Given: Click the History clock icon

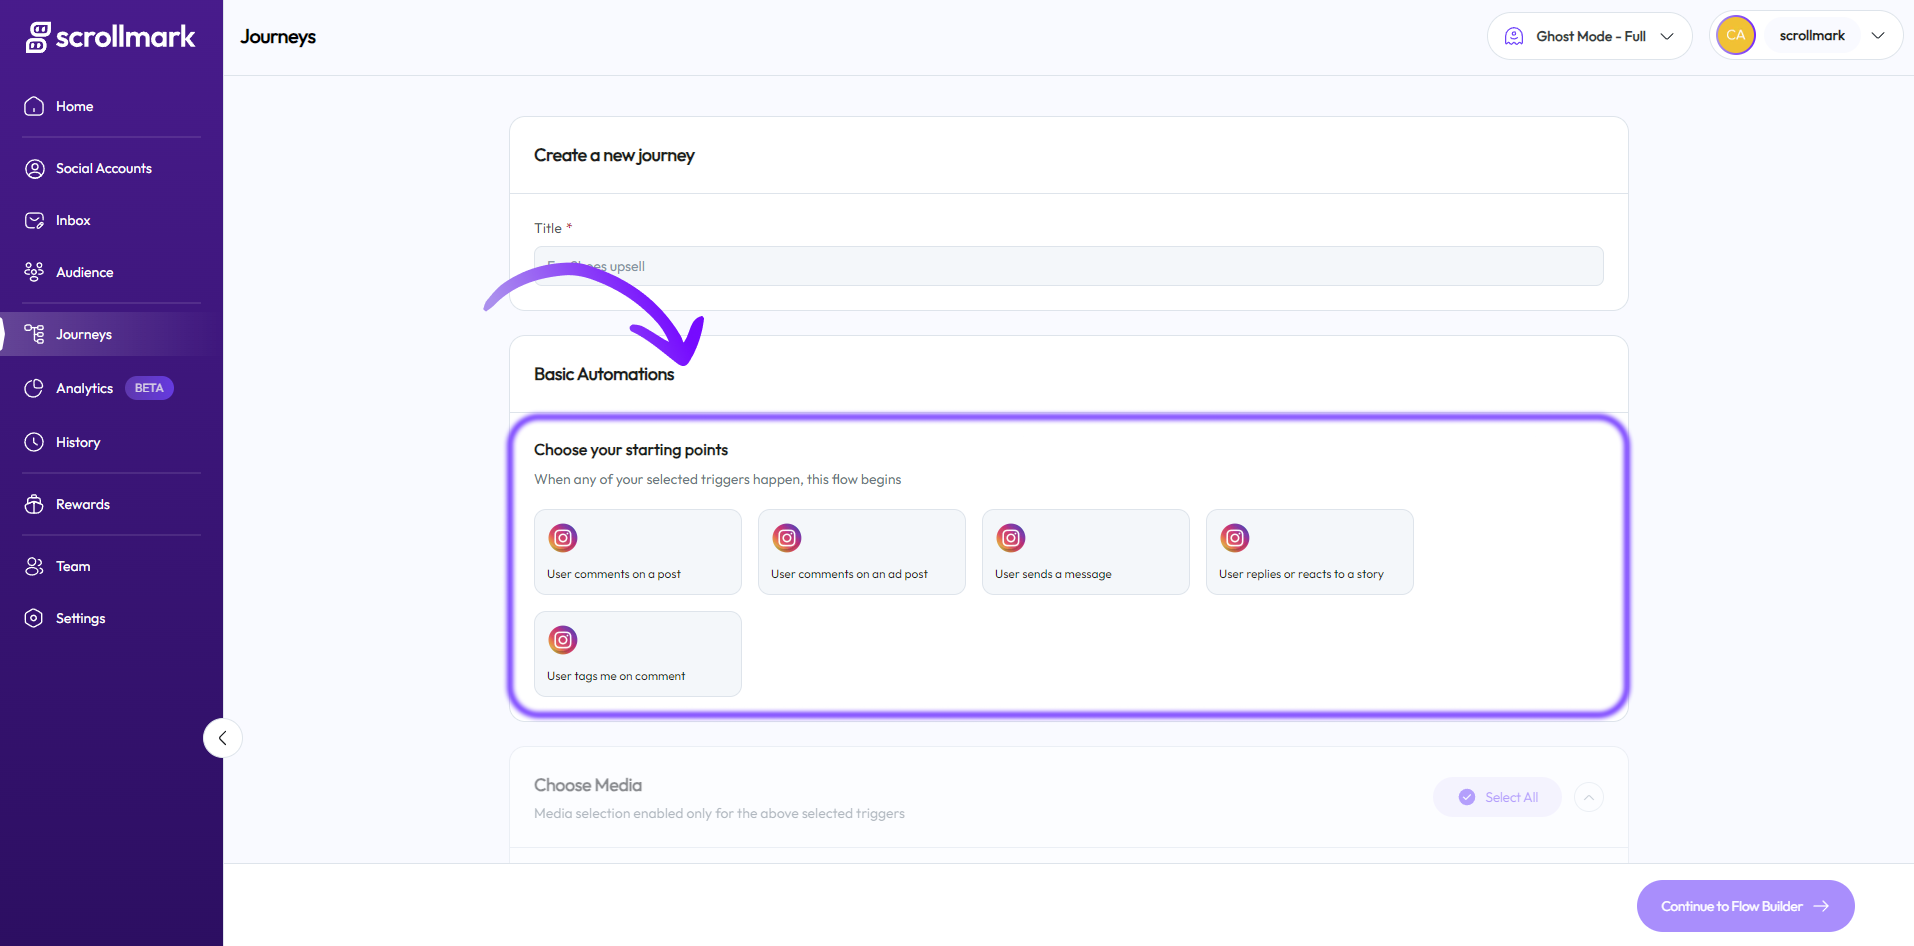Looking at the screenshot, I should [34, 442].
